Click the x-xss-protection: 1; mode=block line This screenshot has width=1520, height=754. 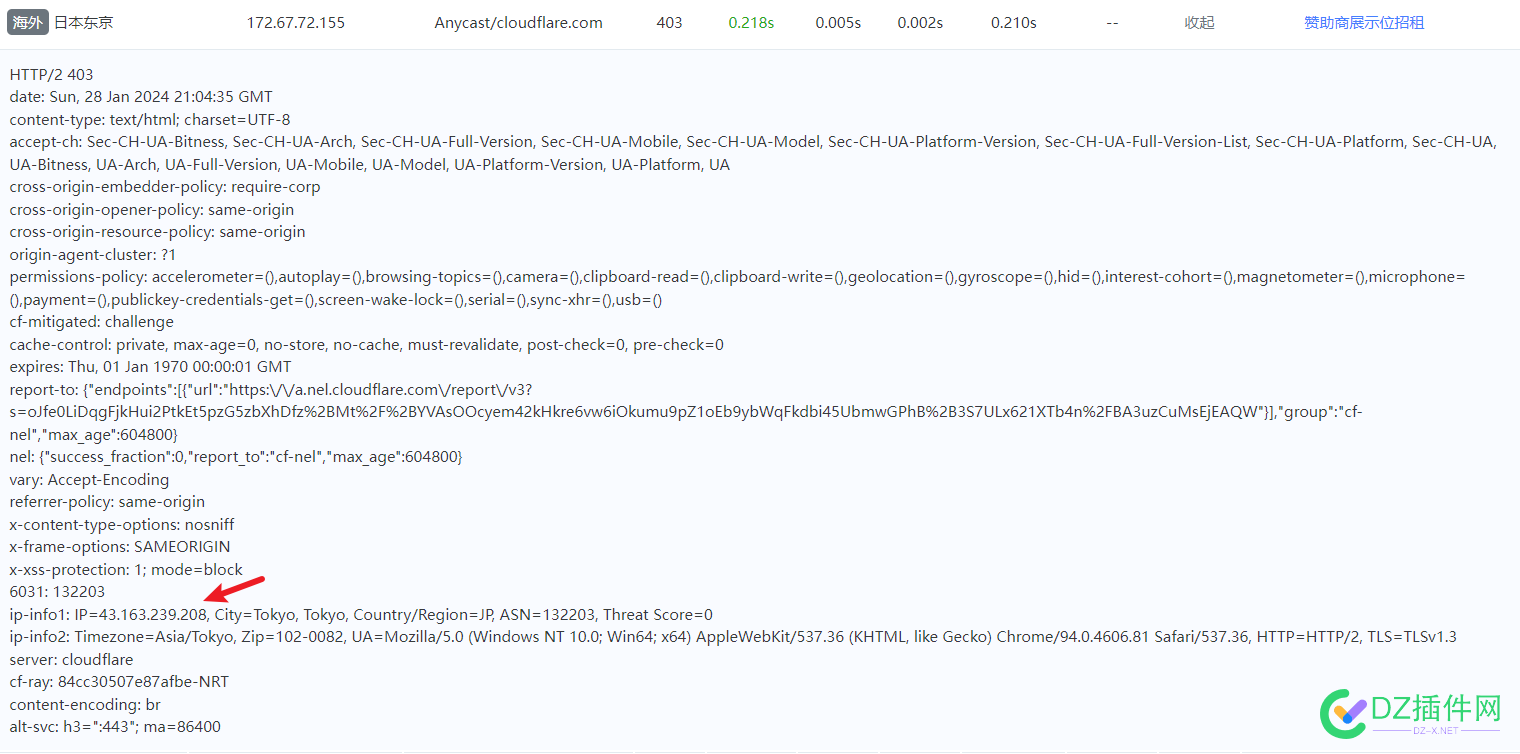click(x=126, y=570)
